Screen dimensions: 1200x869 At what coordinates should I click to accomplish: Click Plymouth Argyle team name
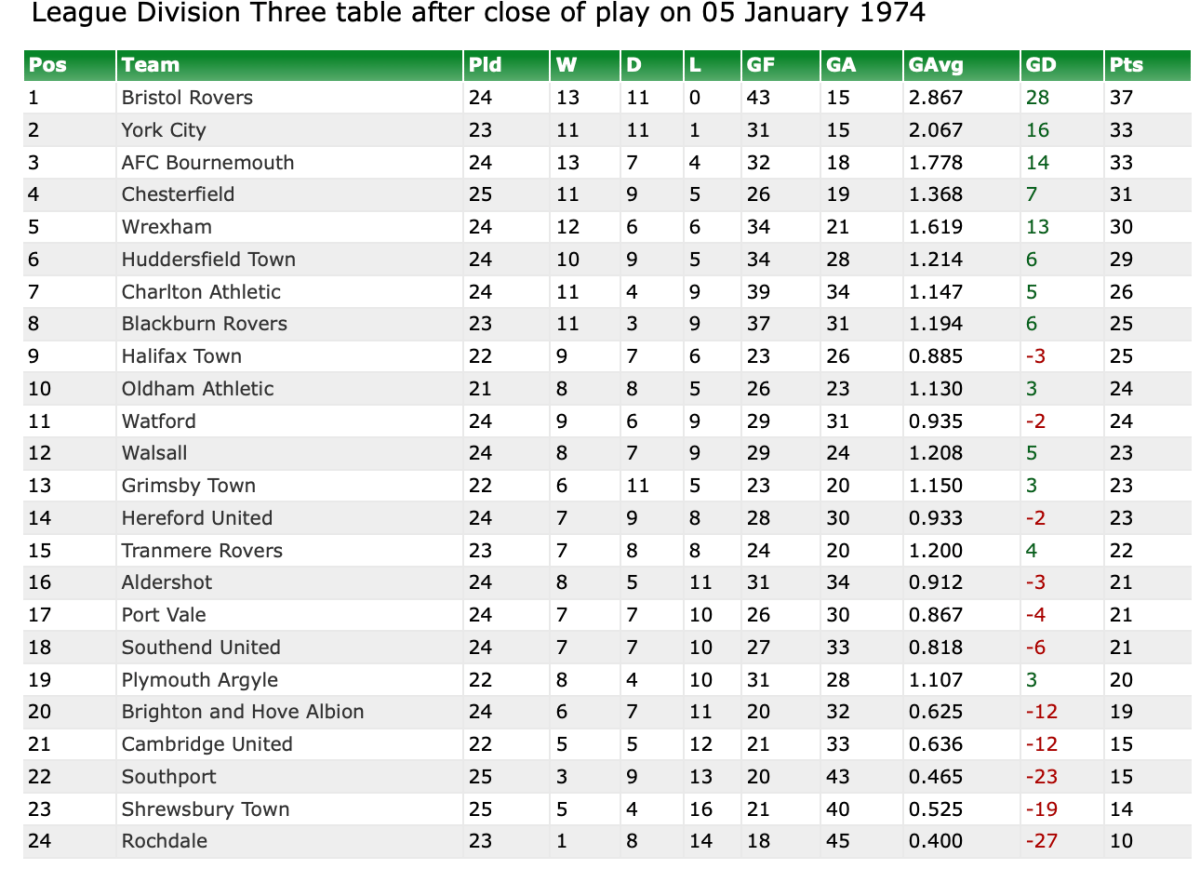tap(199, 680)
